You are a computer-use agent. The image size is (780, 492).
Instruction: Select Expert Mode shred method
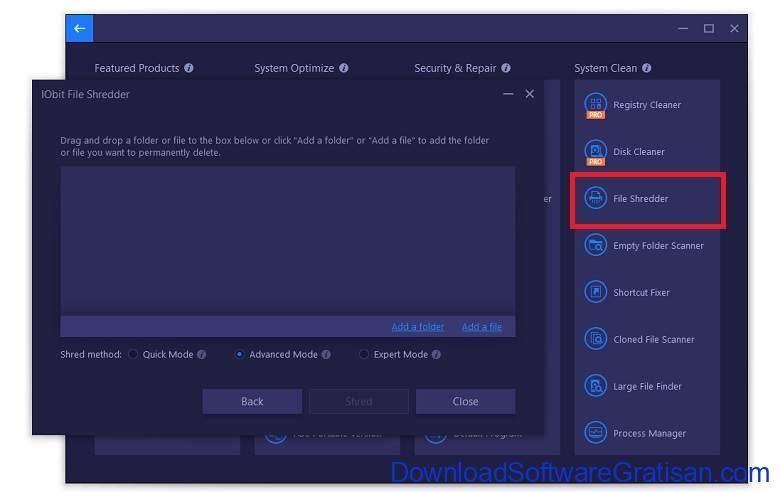point(364,354)
